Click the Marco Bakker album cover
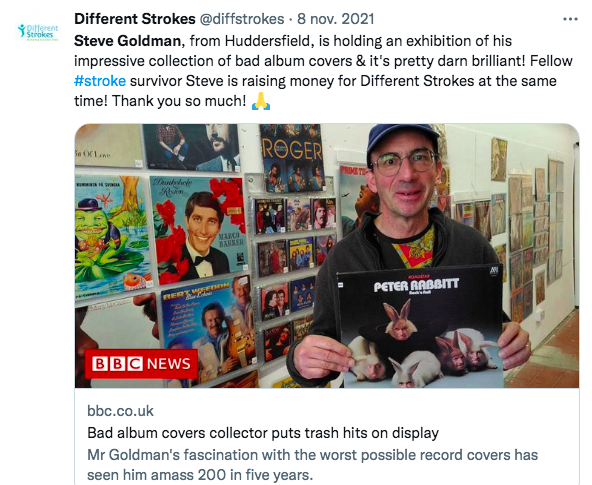 (x=199, y=230)
